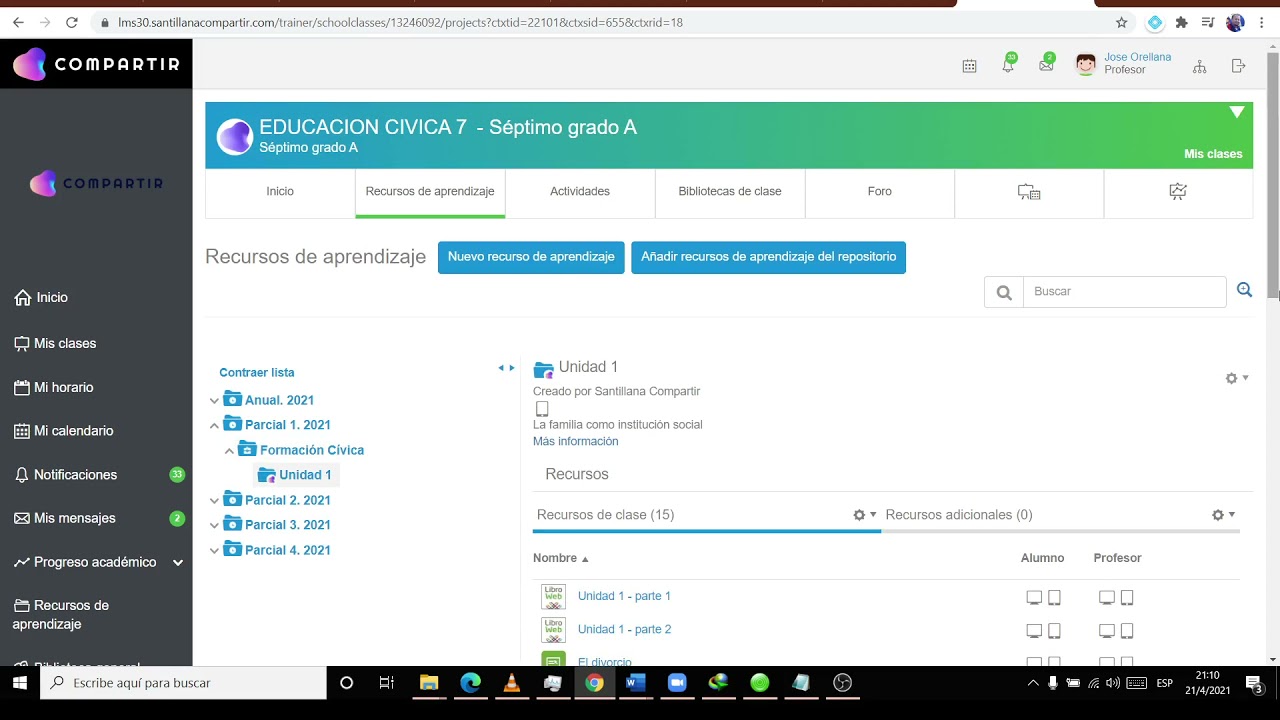The width and height of the screenshot is (1280, 720).
Task: Open gear menu for Unidad 1
Action: pyautogui.click(x=1237, y=378)
